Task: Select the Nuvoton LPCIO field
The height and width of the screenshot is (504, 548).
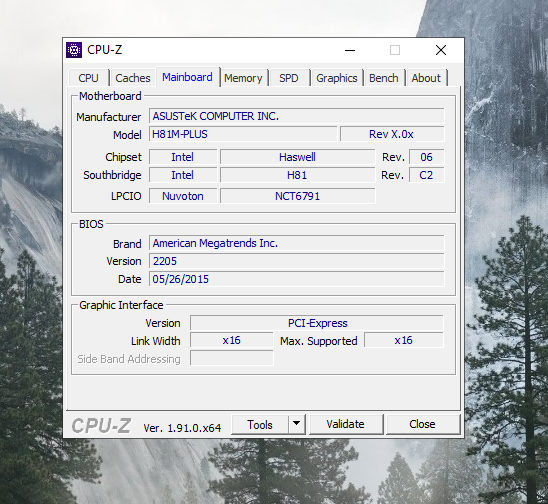Action: pos(183,196)
